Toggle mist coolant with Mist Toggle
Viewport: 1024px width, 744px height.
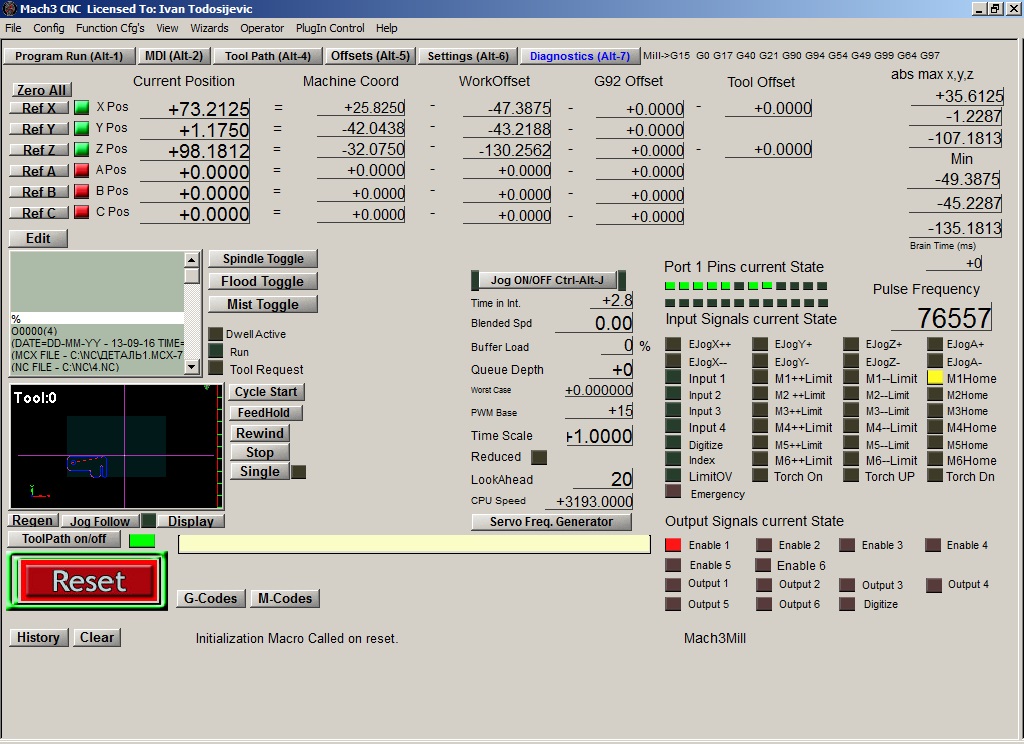263,304
